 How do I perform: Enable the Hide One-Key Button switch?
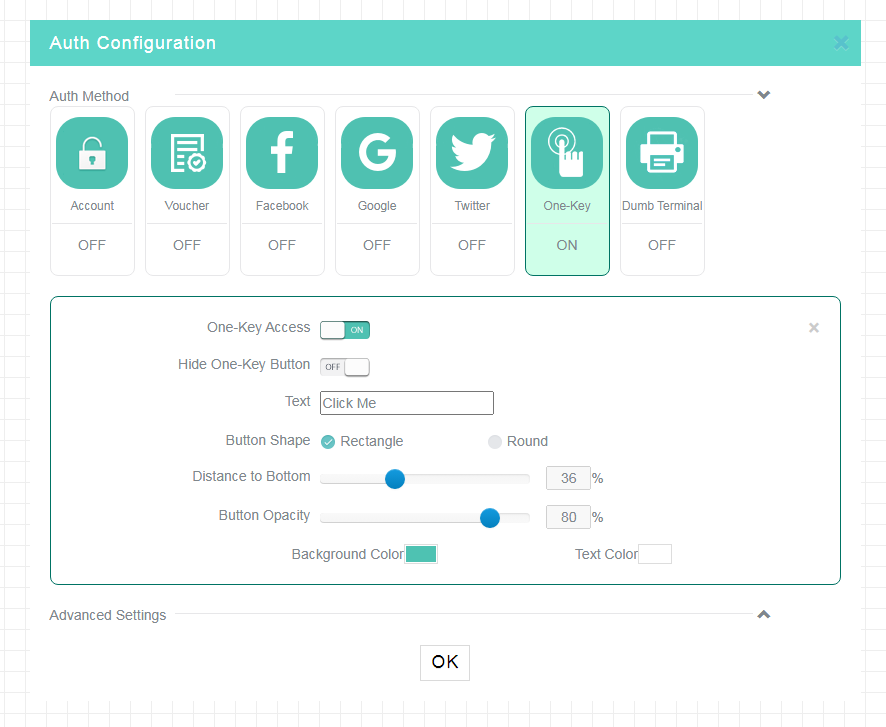coord(345,367)
